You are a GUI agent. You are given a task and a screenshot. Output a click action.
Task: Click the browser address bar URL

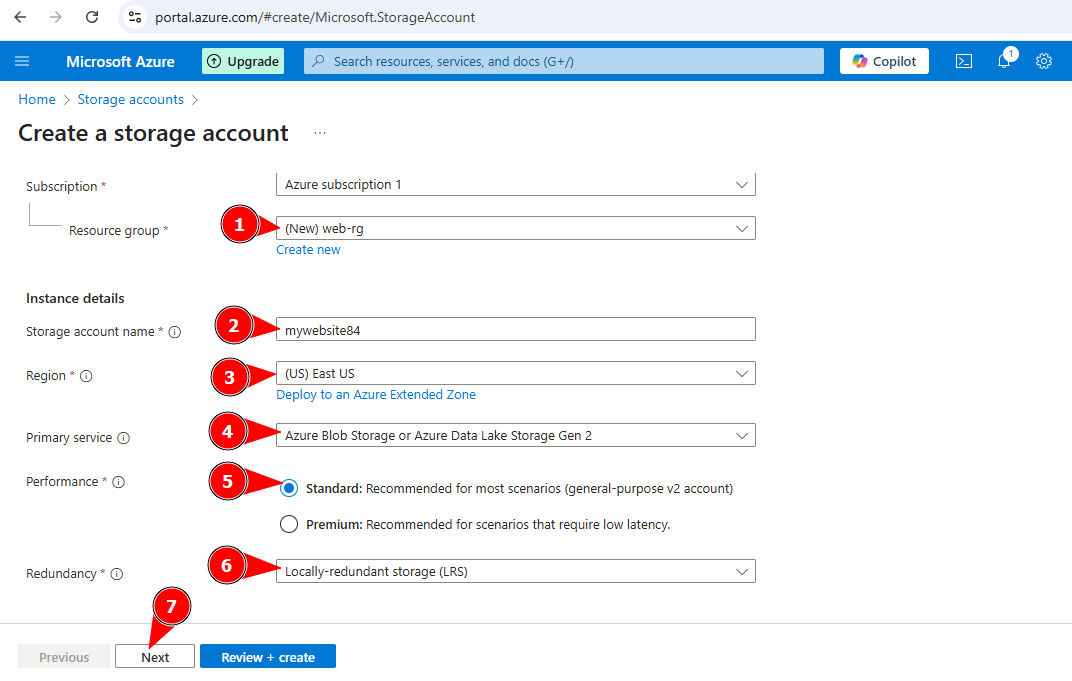(x=315, y=17)
